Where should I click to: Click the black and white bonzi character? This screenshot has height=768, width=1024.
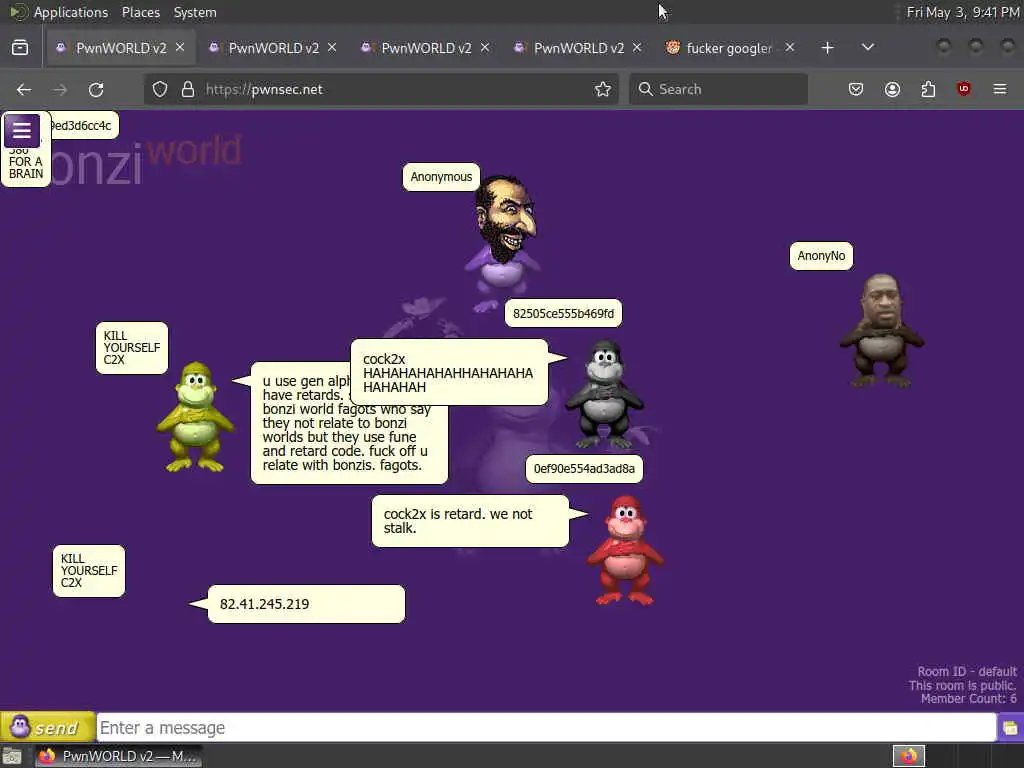605,394
